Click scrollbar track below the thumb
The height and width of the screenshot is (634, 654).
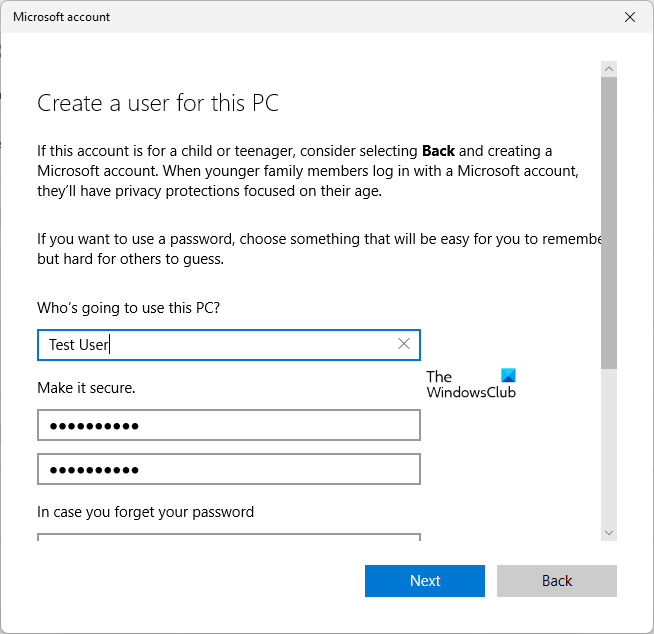(x=609, y=450)
